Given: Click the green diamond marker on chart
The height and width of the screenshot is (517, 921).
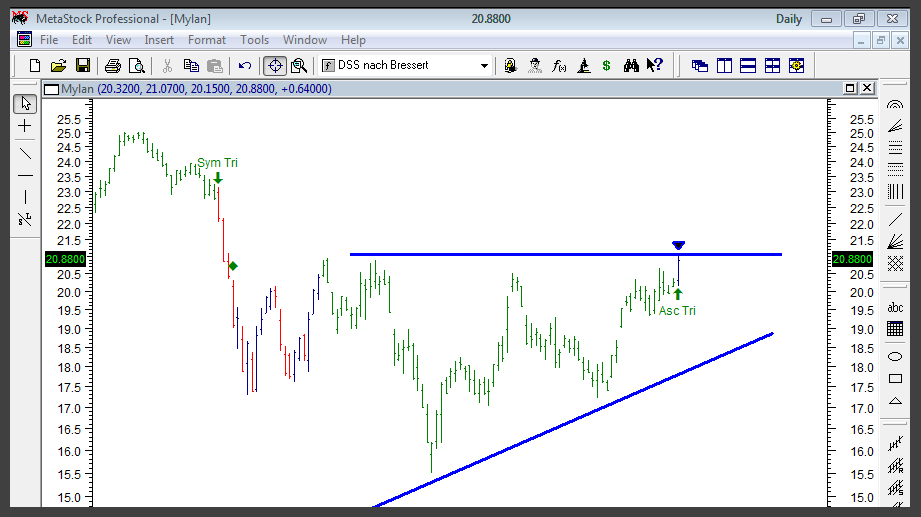Looking at the screenshot, I should click(x=233, y=266).
